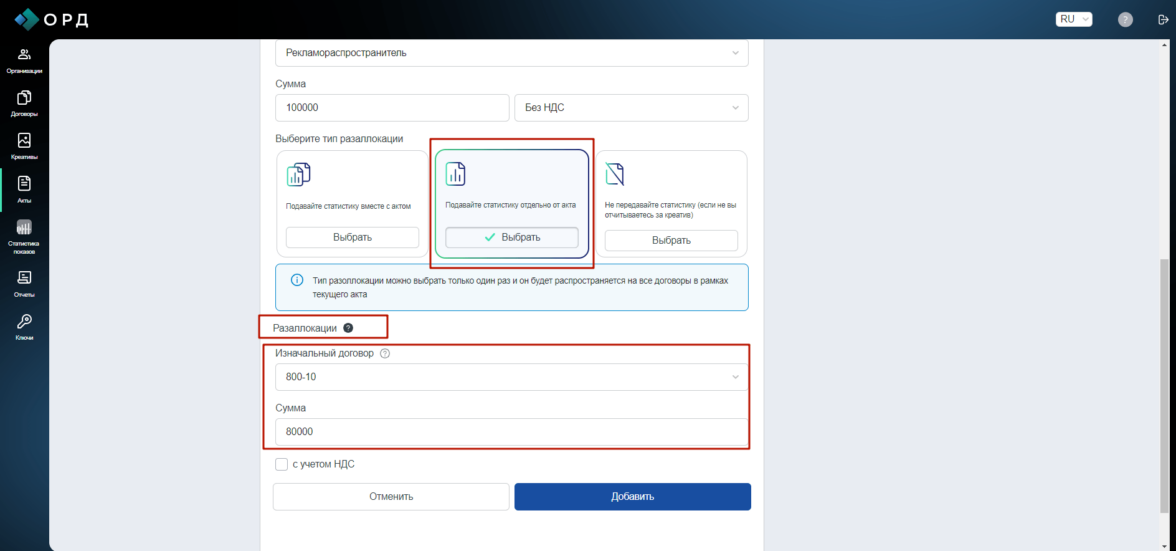1176x551 pixels.
Task: Enable the 'с учетом НДС' checkbox
Action: (x=281, y=464)
